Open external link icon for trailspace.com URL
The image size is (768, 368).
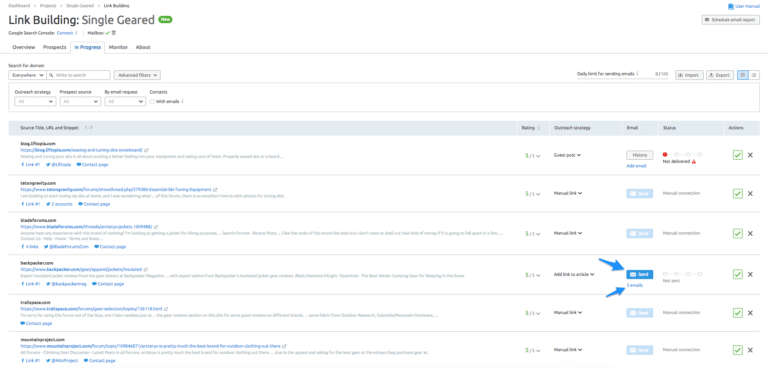167,309
